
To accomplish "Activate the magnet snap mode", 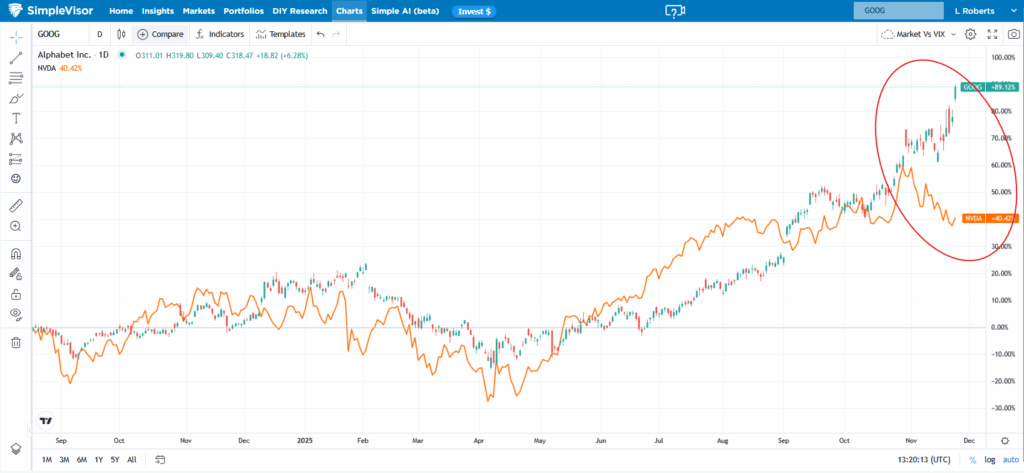I will pyautogui.click(x=16, y=253).
